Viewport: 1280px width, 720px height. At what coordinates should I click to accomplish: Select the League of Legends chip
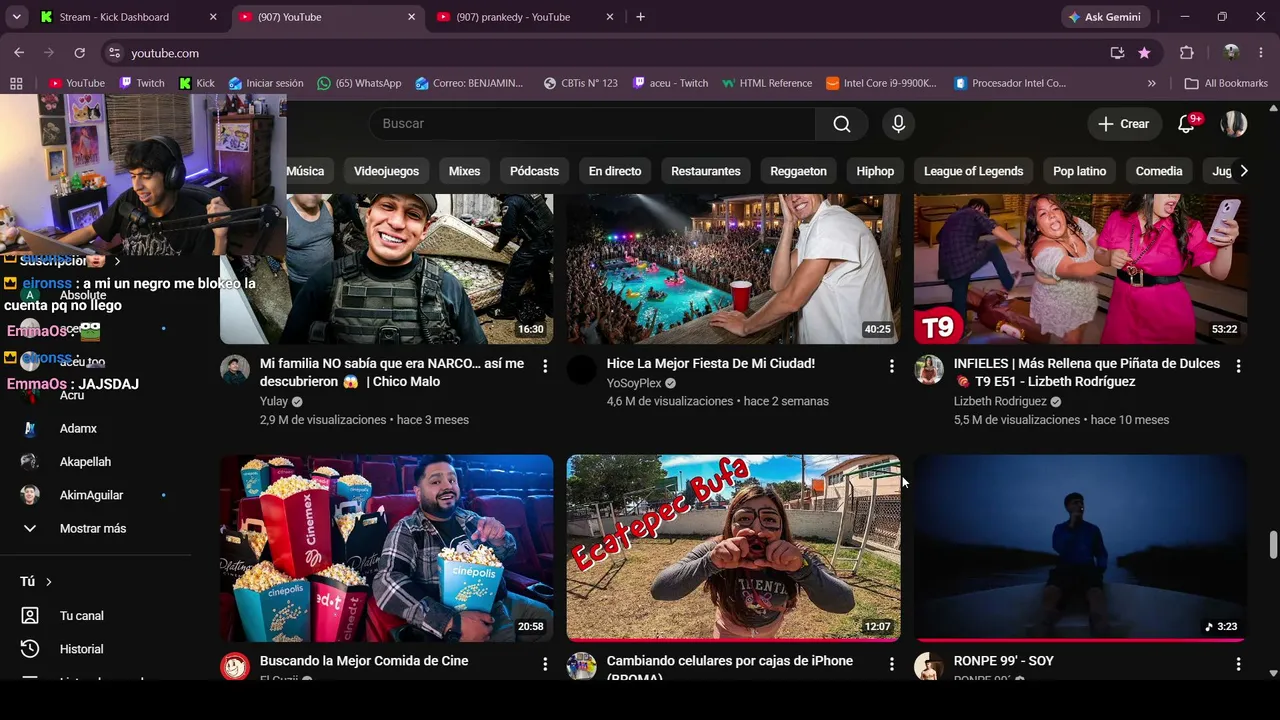coord(973,171)
